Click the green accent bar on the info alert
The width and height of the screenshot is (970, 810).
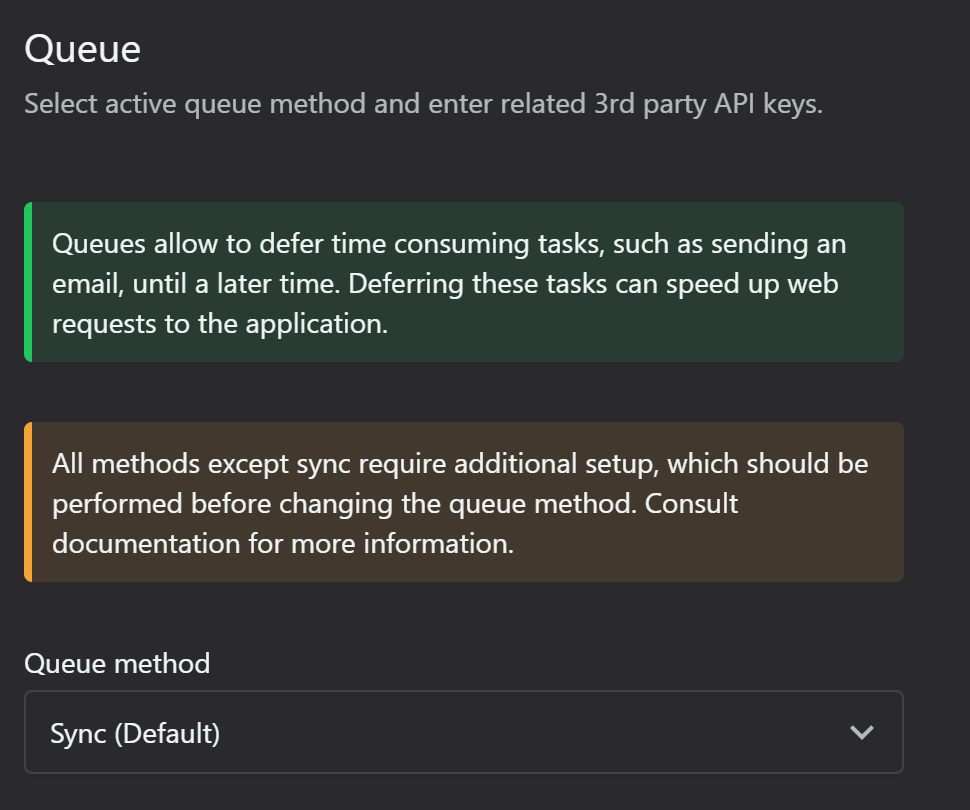[28, 282]
